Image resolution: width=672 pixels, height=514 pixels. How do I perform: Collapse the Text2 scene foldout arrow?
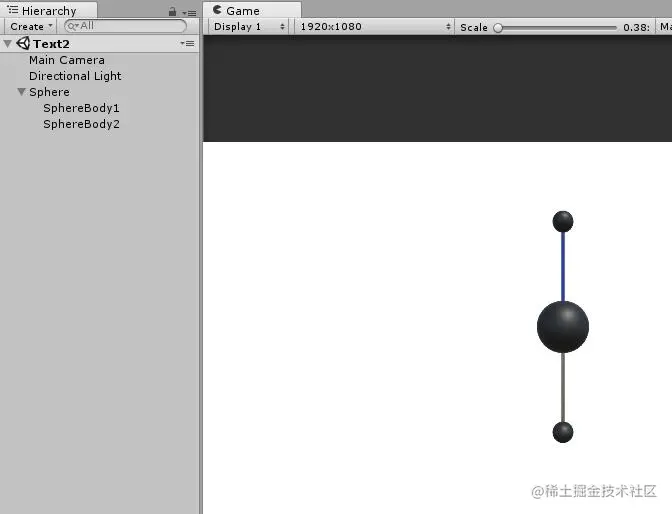(8, 43)
